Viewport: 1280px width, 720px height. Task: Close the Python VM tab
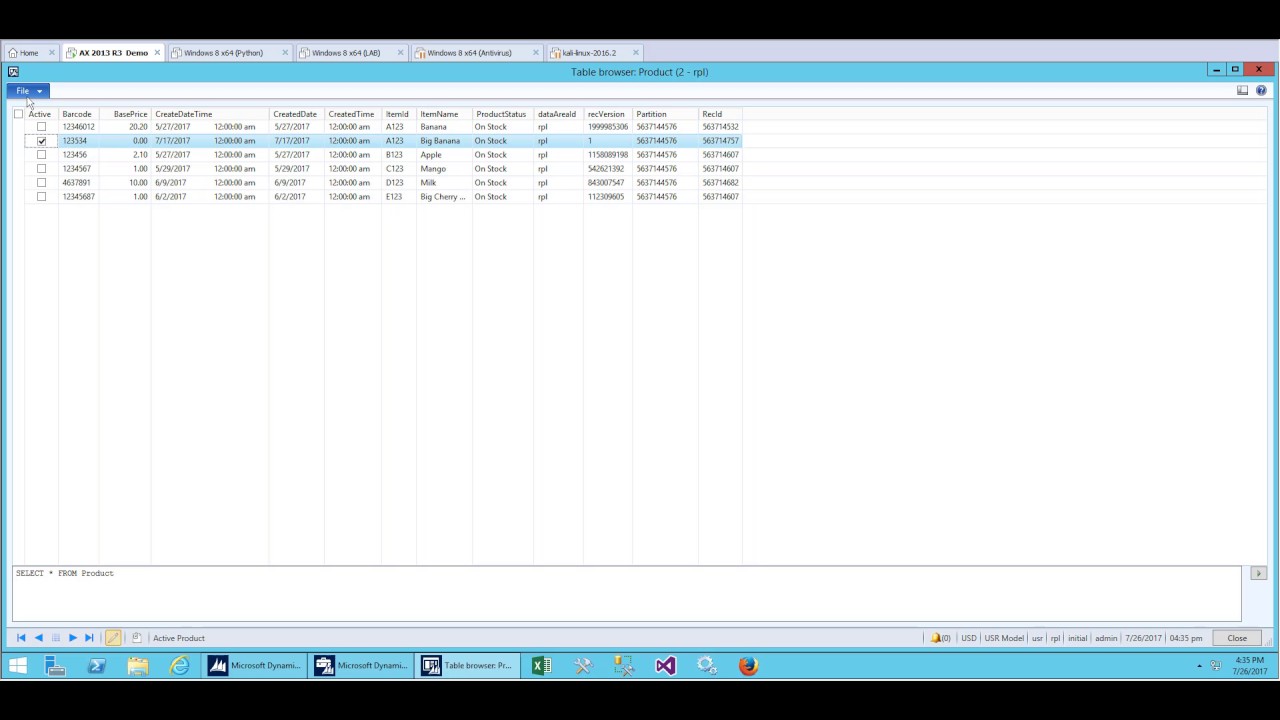pyautogui.click(x=285, y=53)
